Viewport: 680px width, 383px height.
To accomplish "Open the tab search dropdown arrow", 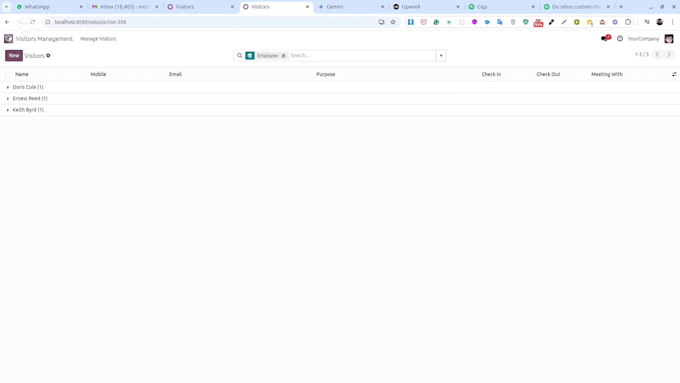I will (6, 7).
